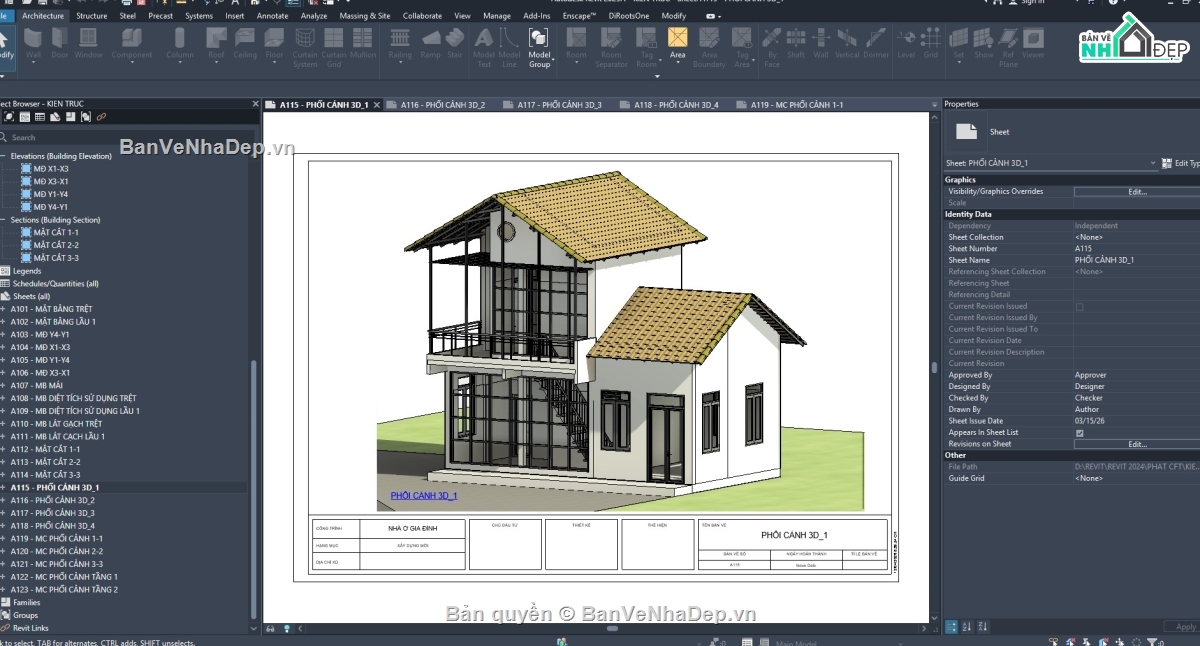Click the drawing area horizontal scrollbar
This screenshot has width=1200, height=646.
(x=613, y=629)
